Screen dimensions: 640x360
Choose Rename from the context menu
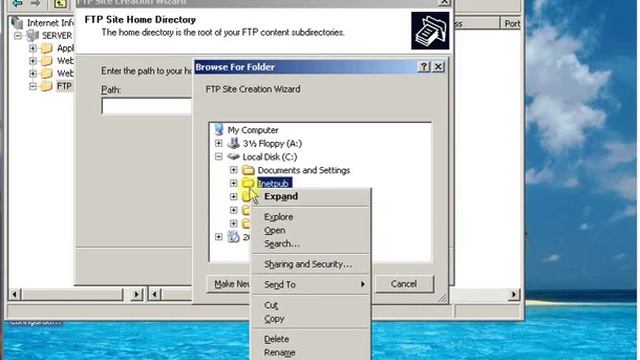310,352
